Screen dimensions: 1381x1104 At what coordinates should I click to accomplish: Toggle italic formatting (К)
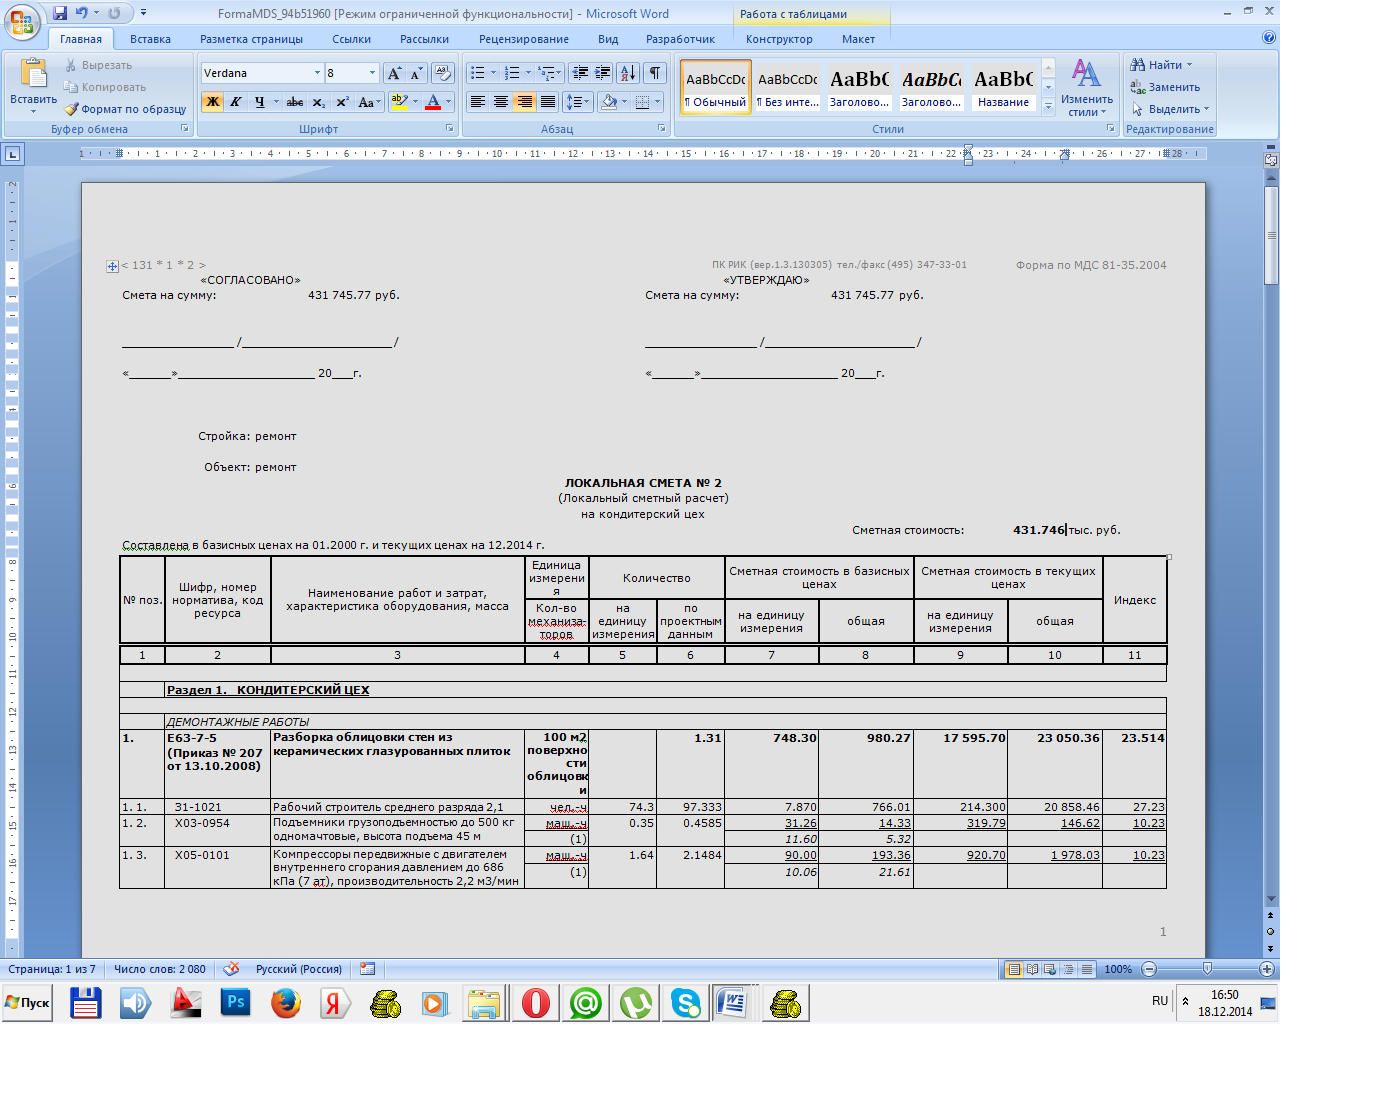[x=236, y=102]
